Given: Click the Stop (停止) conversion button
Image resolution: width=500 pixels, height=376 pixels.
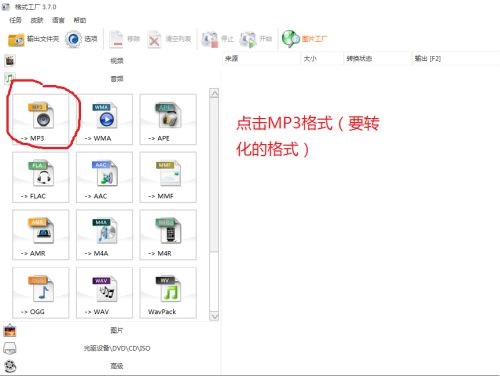Looking at the screenshot, I should tap(218, 39).
